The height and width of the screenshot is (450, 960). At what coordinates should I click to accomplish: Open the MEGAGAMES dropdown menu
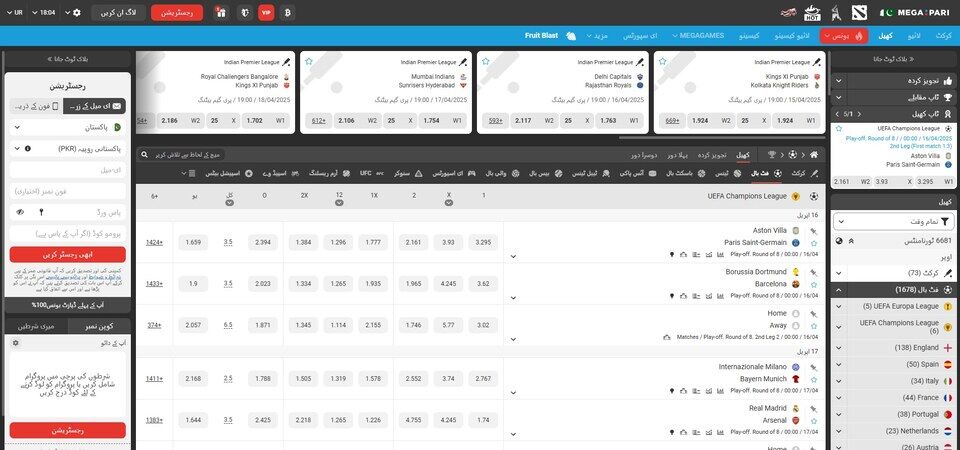698,36
